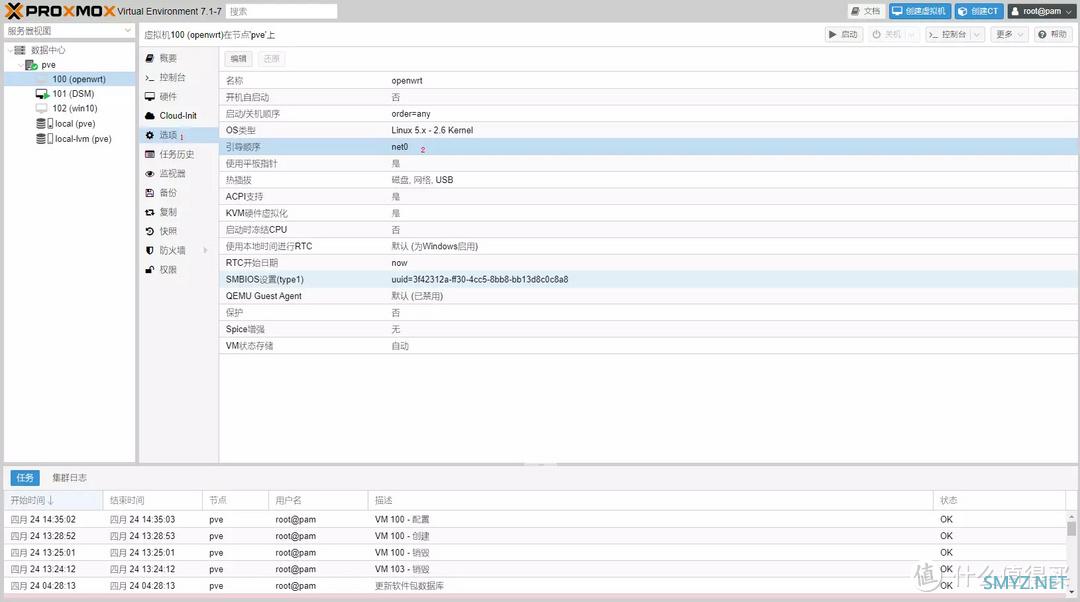Select the KVM硬件虚拟化 row
1080x602 pixels.
pyautogui.click(x=649, y=213)
